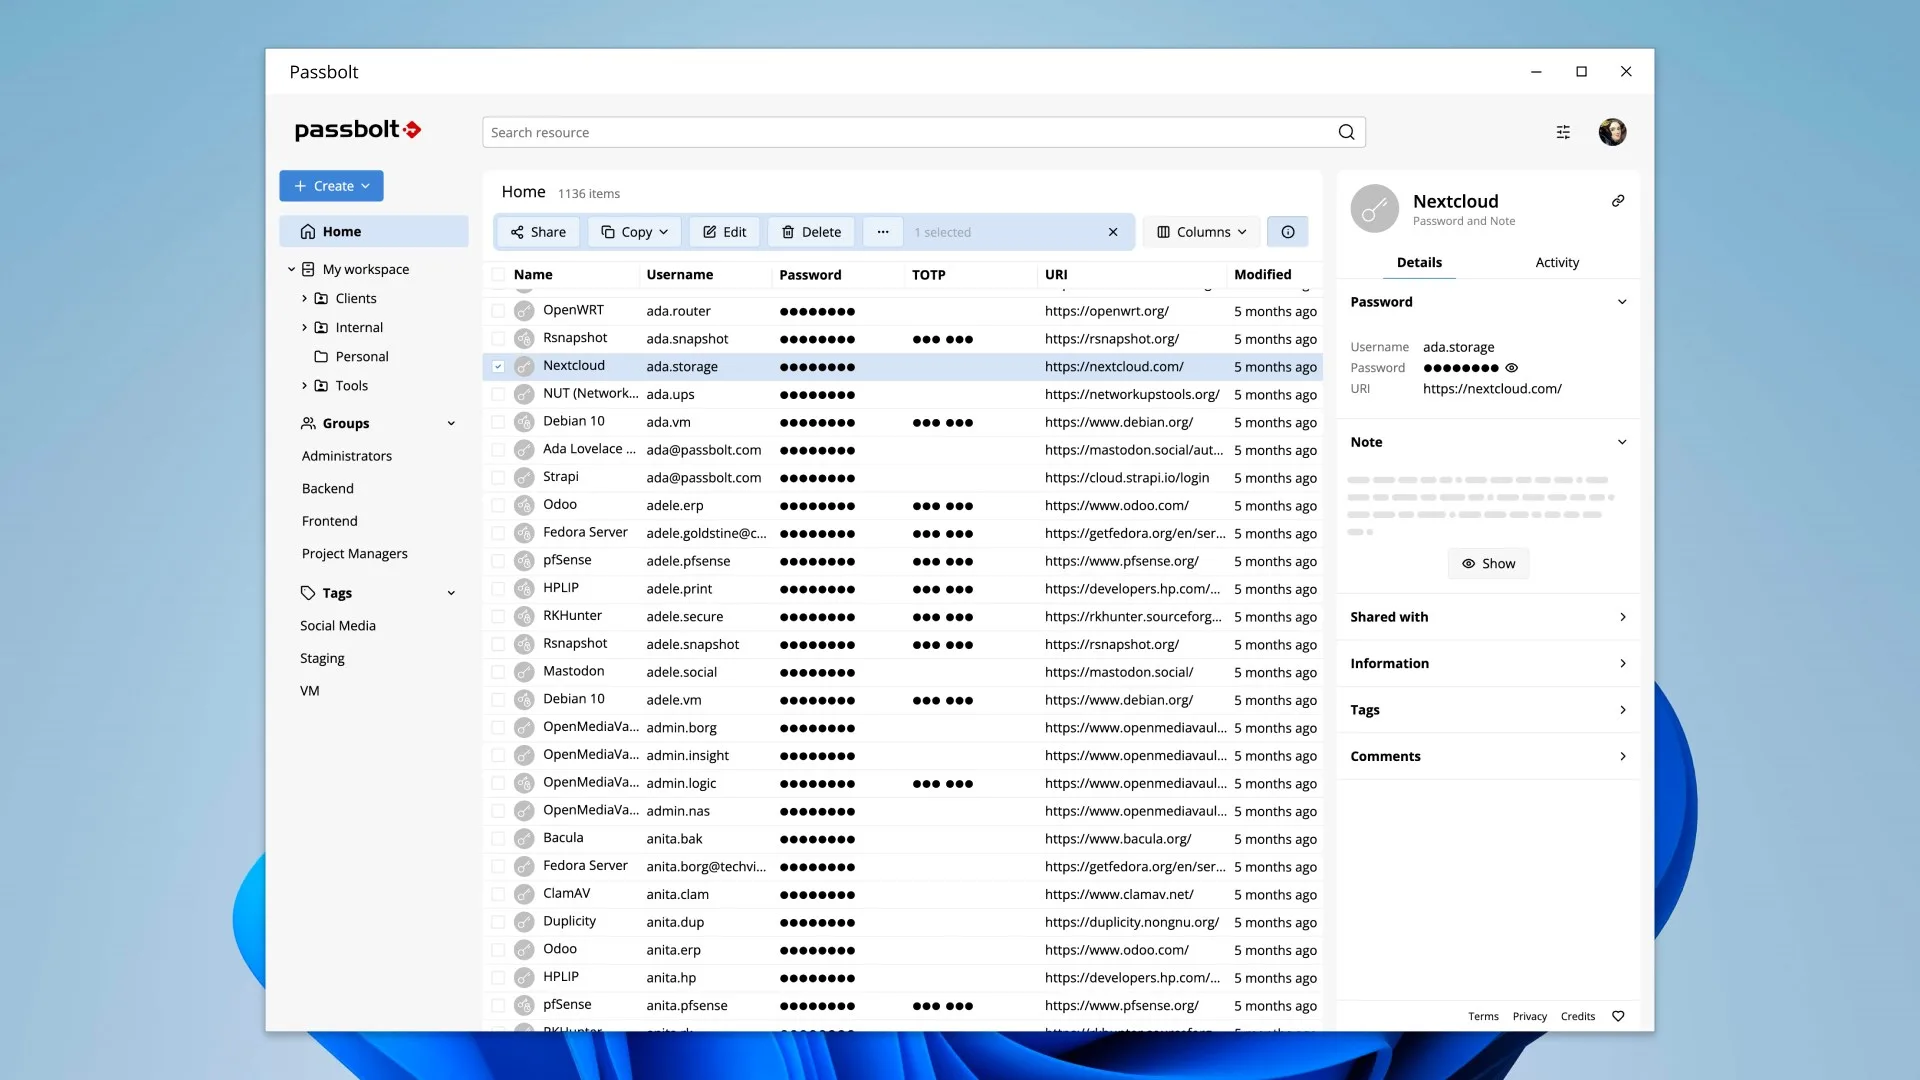Expand the Clients folder
The image size is (1920, 1080).
(304, 298)
